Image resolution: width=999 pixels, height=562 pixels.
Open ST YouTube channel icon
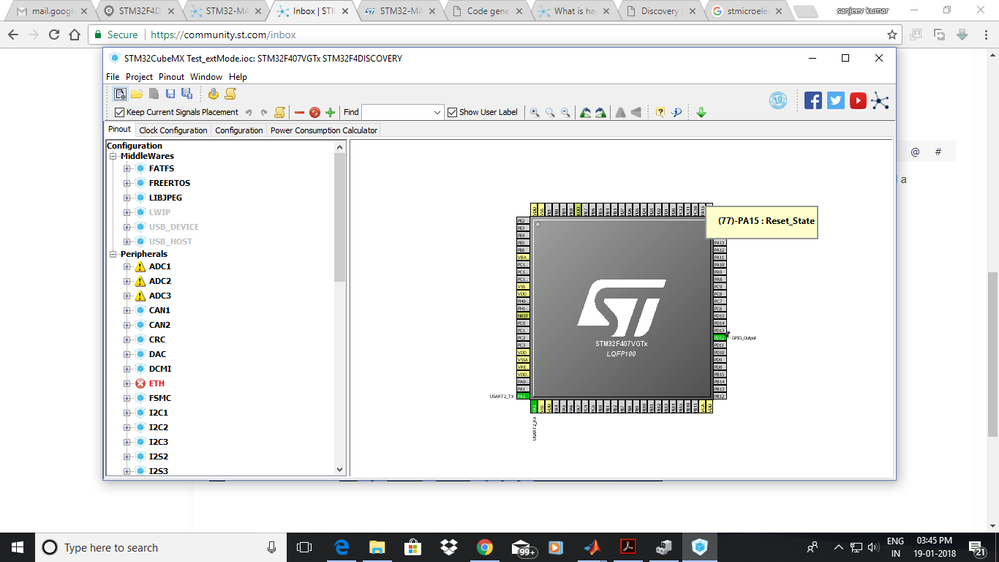tap(858, 101)
